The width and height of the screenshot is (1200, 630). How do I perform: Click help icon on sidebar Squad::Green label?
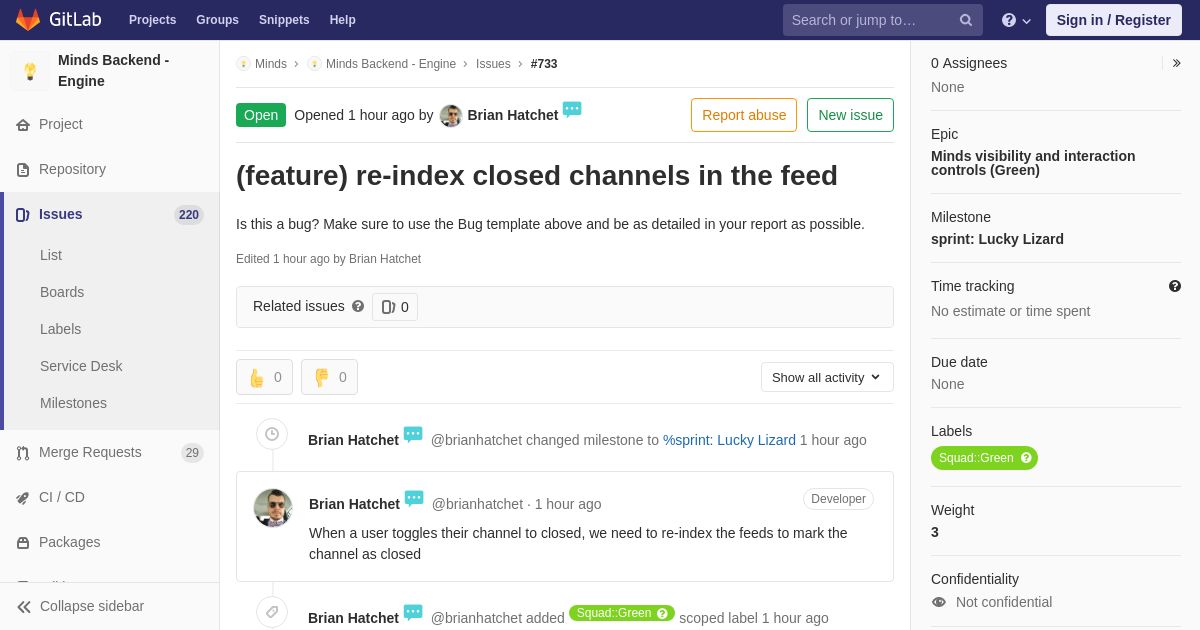point(1026,458)
